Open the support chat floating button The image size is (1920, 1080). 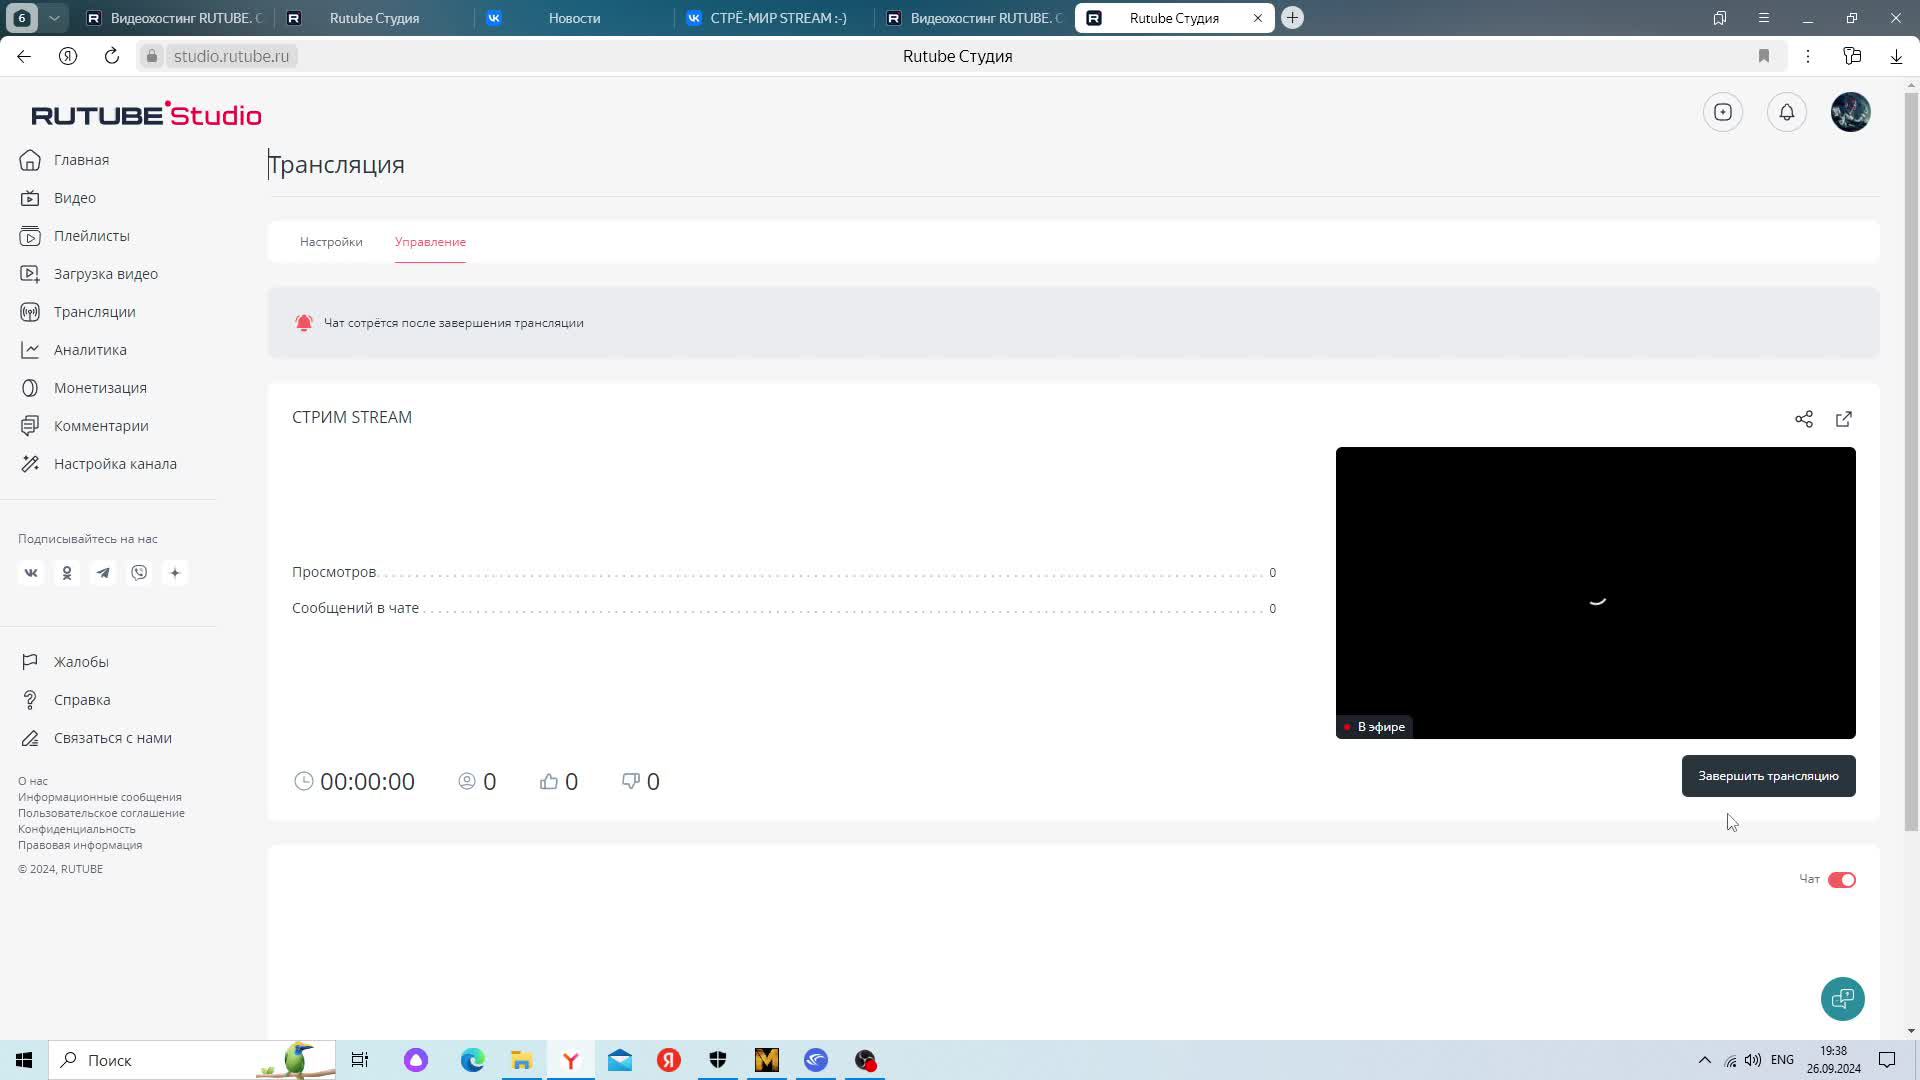pyautogui.click(x=1843, y=999)
